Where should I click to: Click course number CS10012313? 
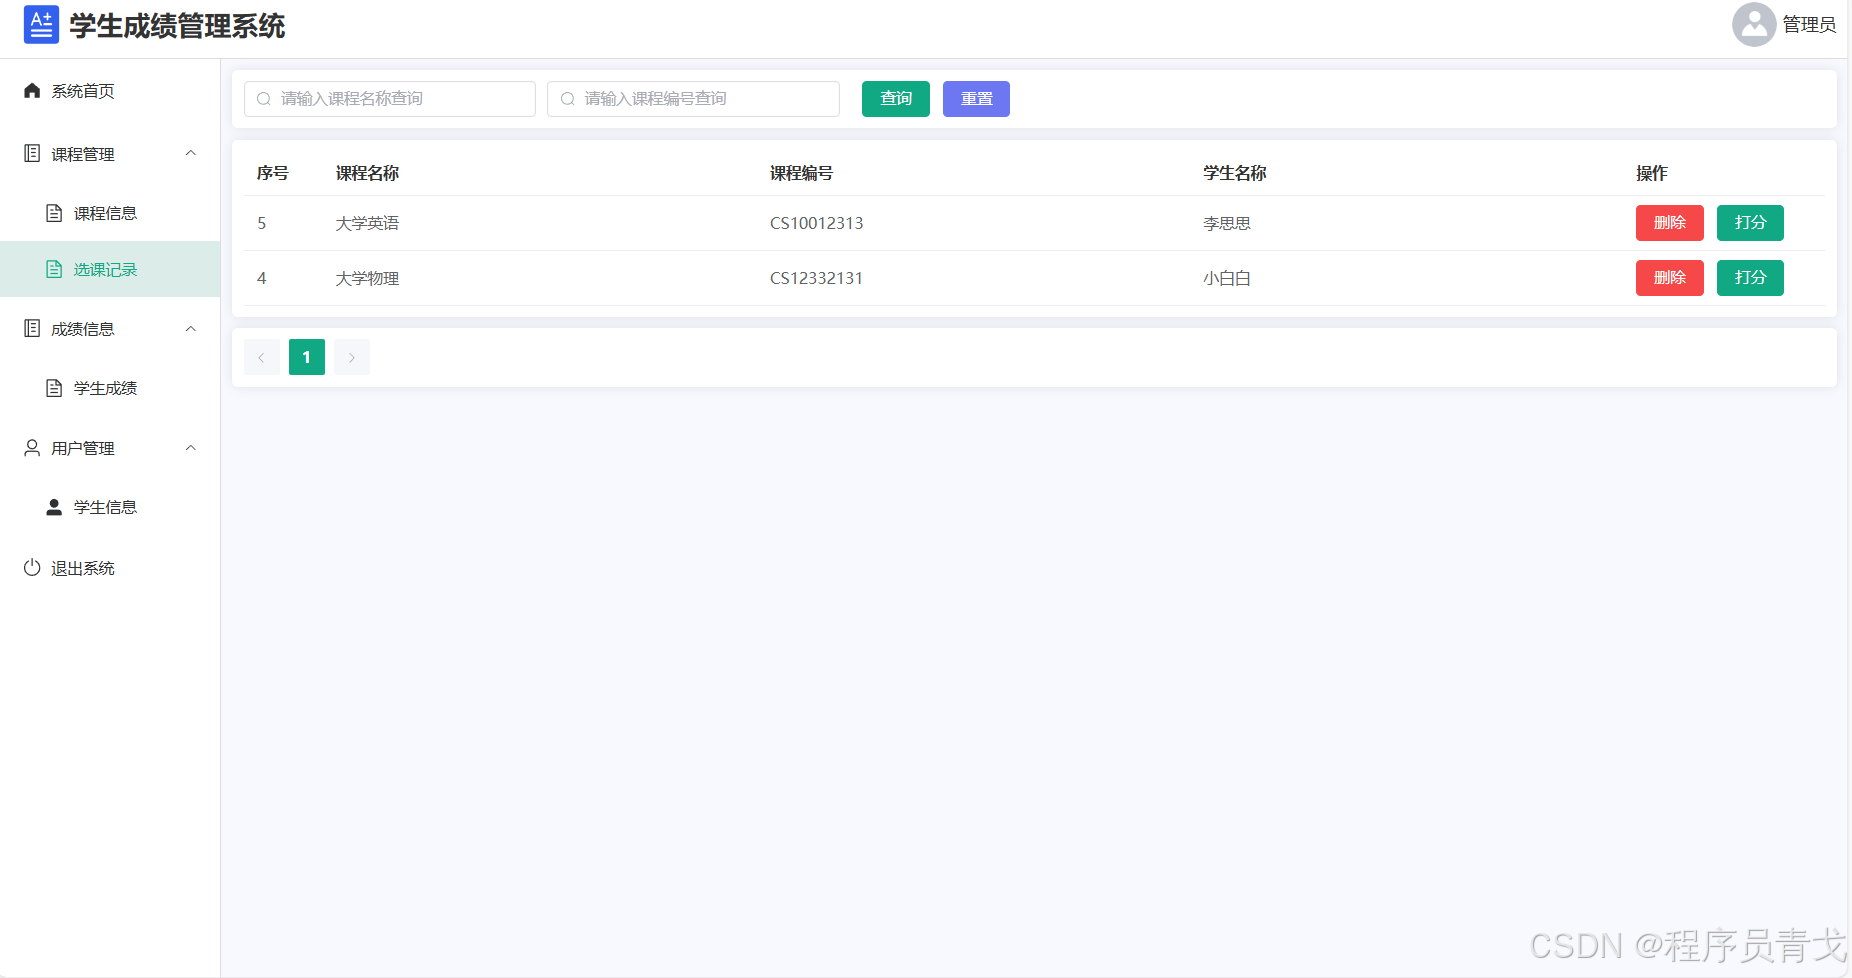816,223
